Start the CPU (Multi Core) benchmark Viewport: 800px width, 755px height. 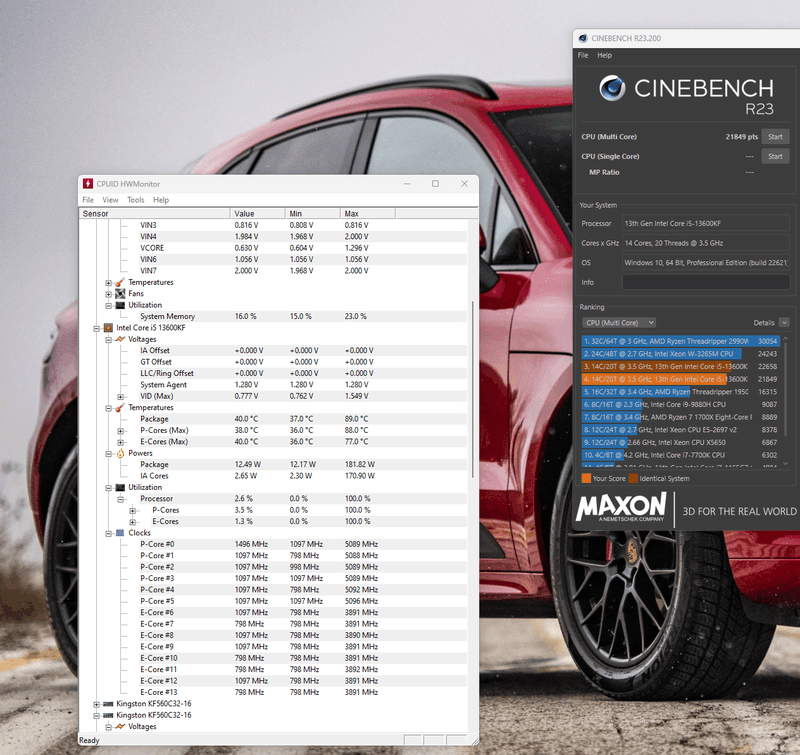pyautogui.click(x=776, y=137)
